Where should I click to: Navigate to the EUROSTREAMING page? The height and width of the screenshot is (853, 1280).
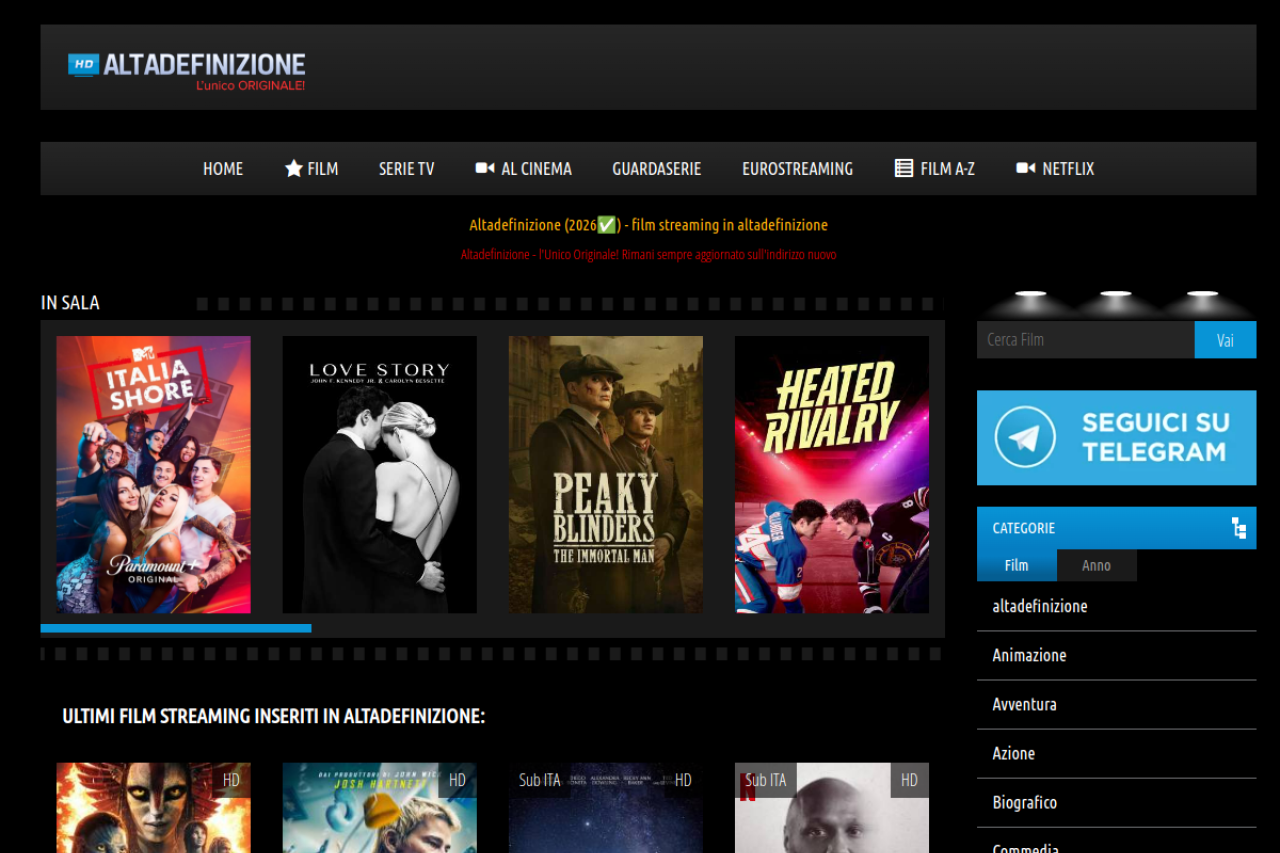click(797, 169)
